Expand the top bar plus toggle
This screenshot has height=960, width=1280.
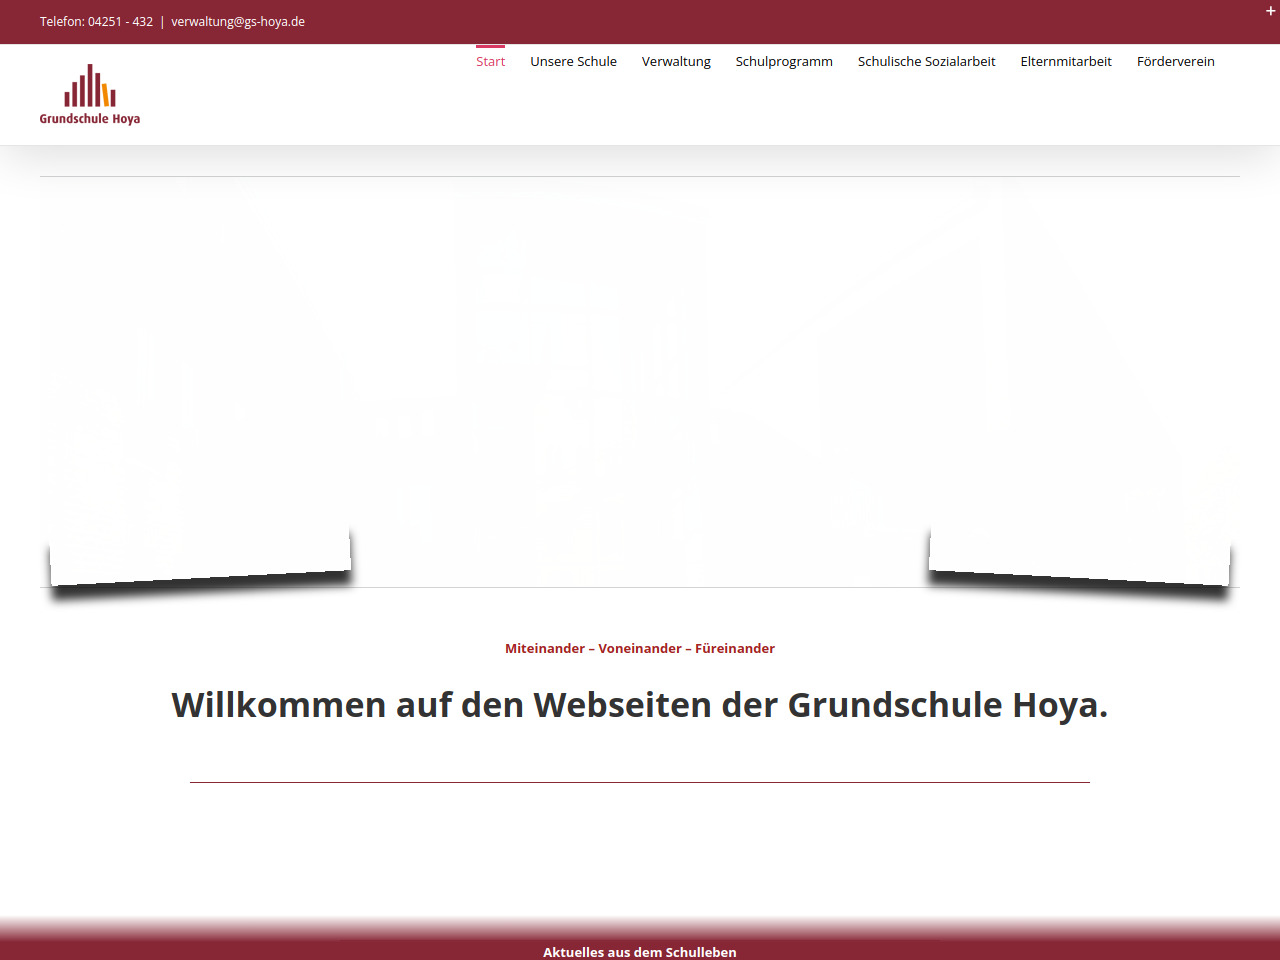pos(1270,11)
